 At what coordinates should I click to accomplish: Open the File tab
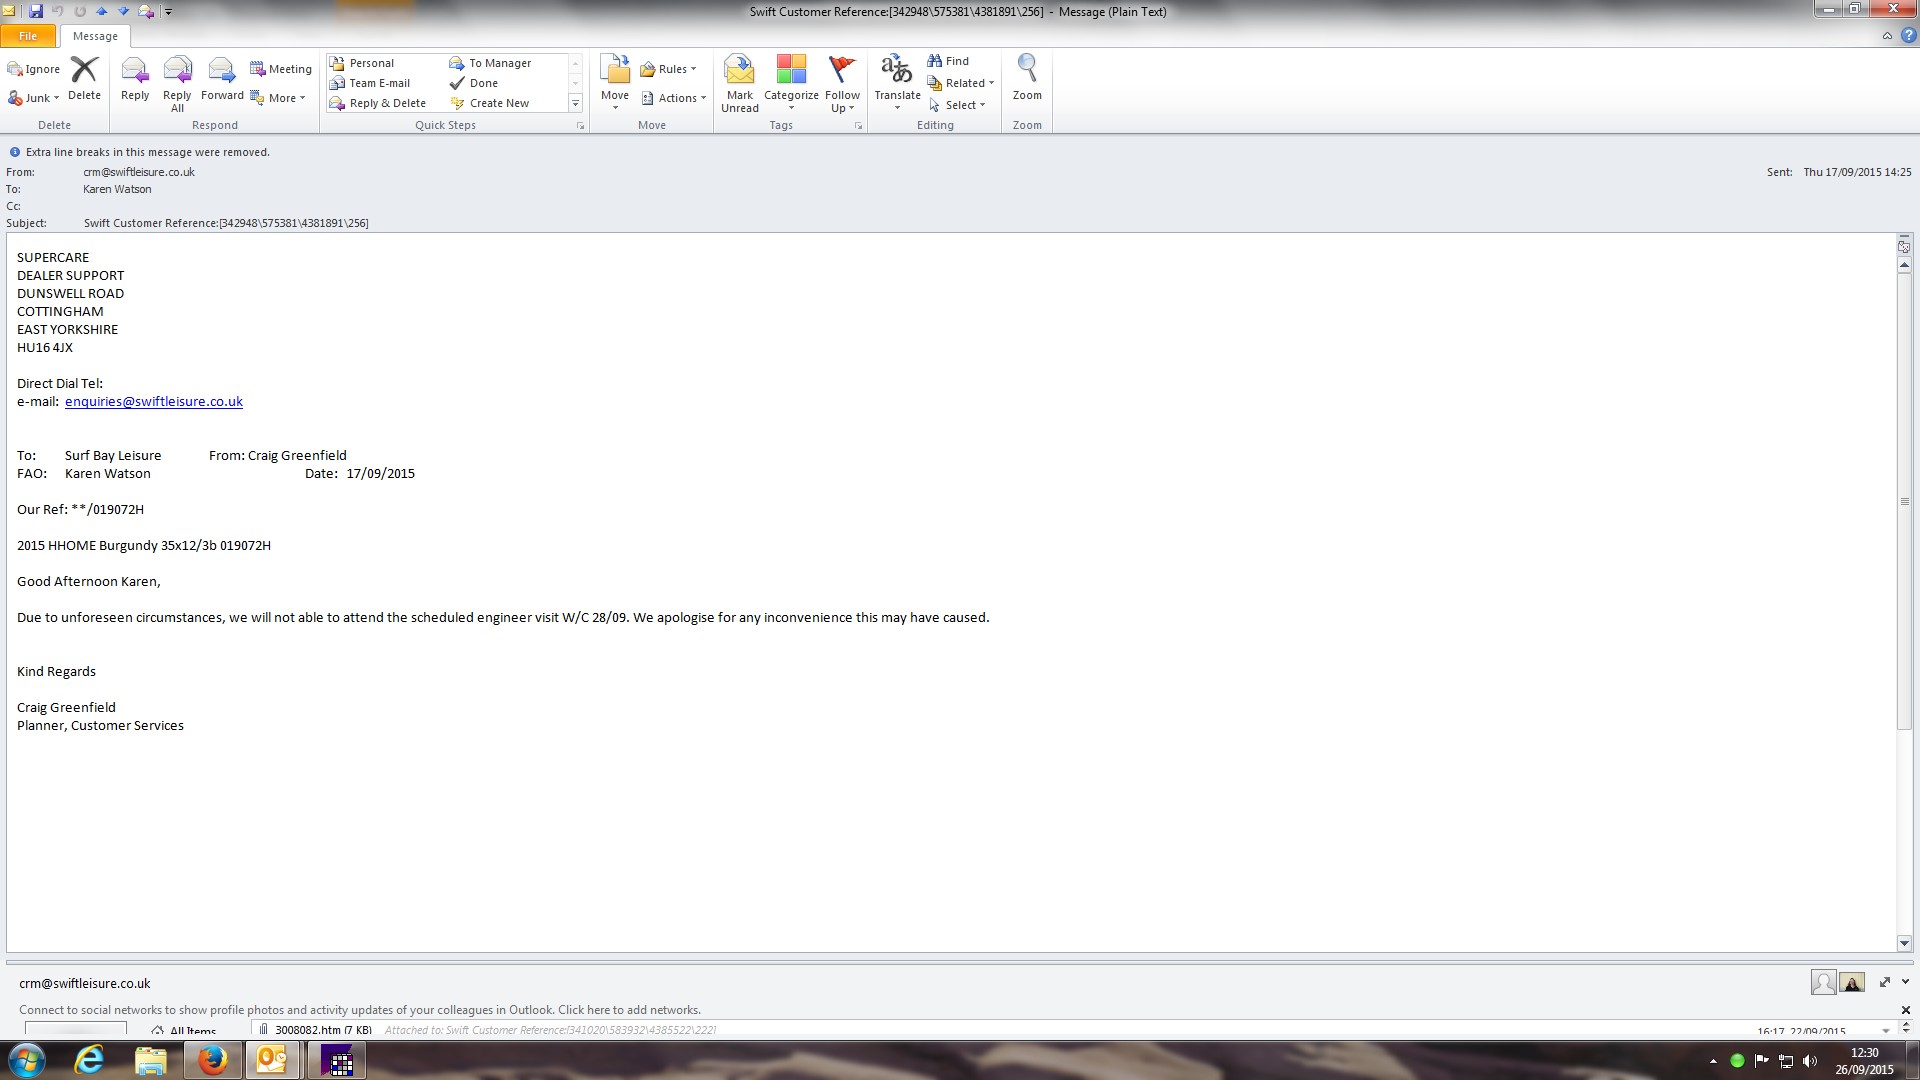pos(28,36)
